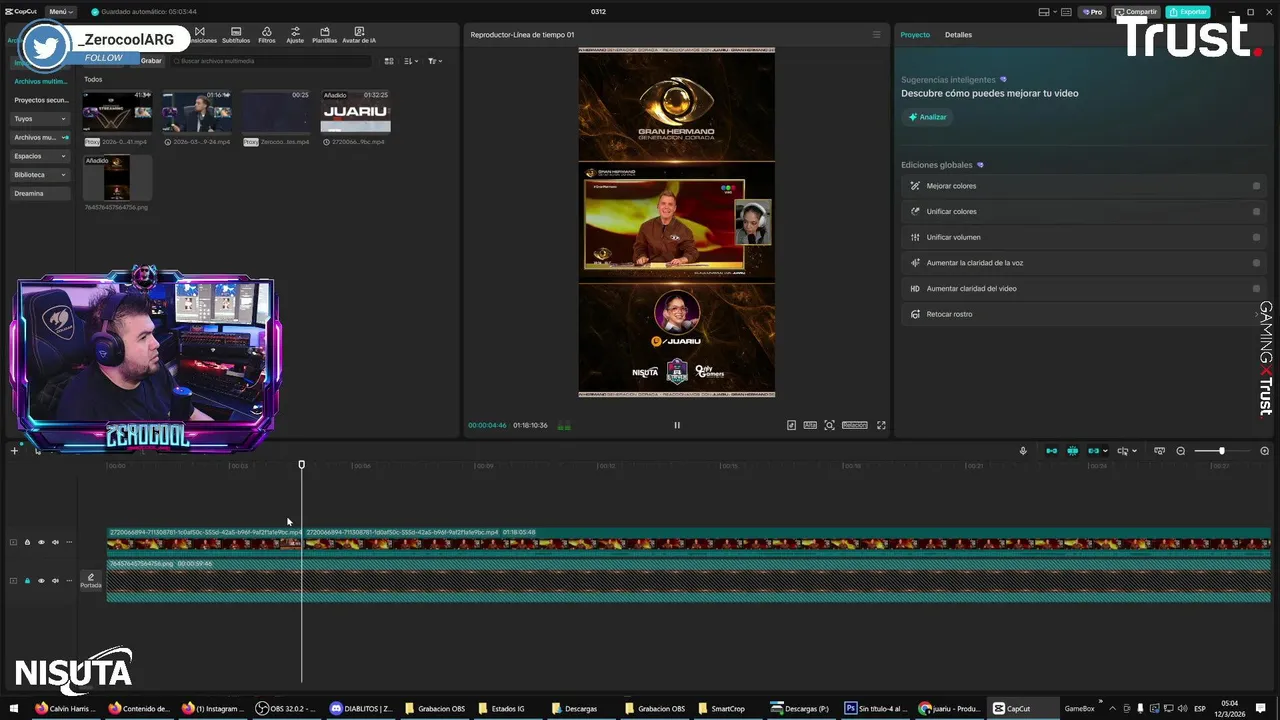This screenshot has height=720, width=1280.
Task: Toggle main track magnet icon
Action: point(1051,451)
